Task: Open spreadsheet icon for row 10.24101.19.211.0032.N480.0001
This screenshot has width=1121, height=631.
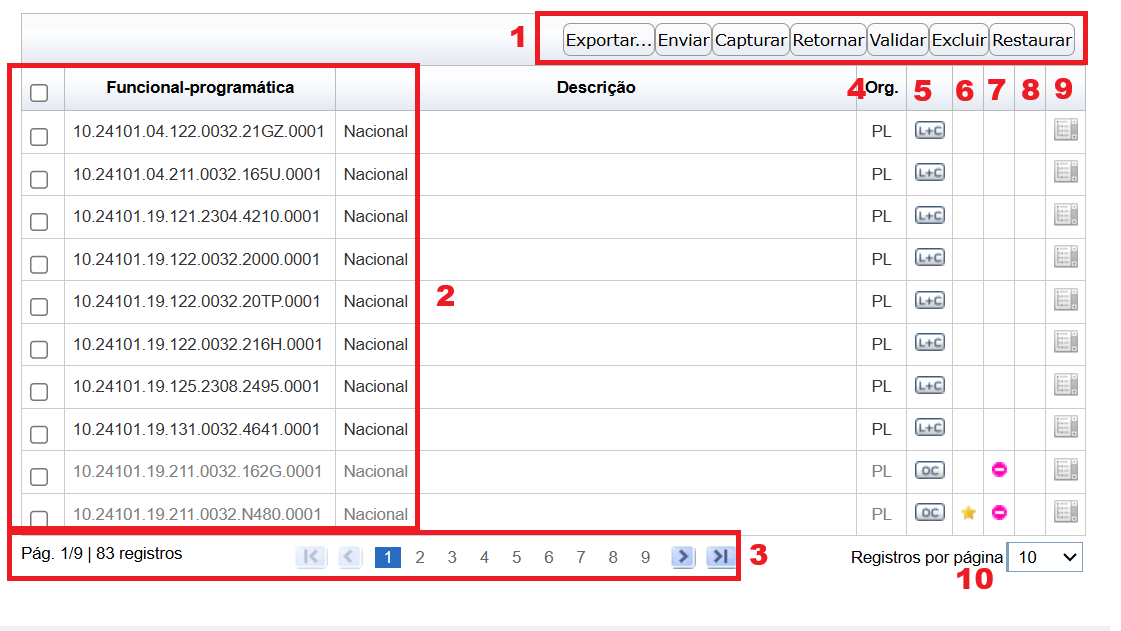Action: 1065,512
